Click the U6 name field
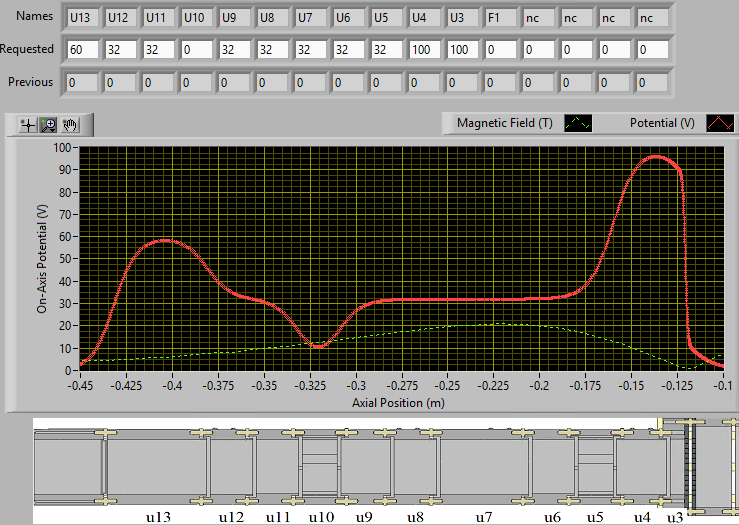Screen dimensions: 739x525 point(349,18)
